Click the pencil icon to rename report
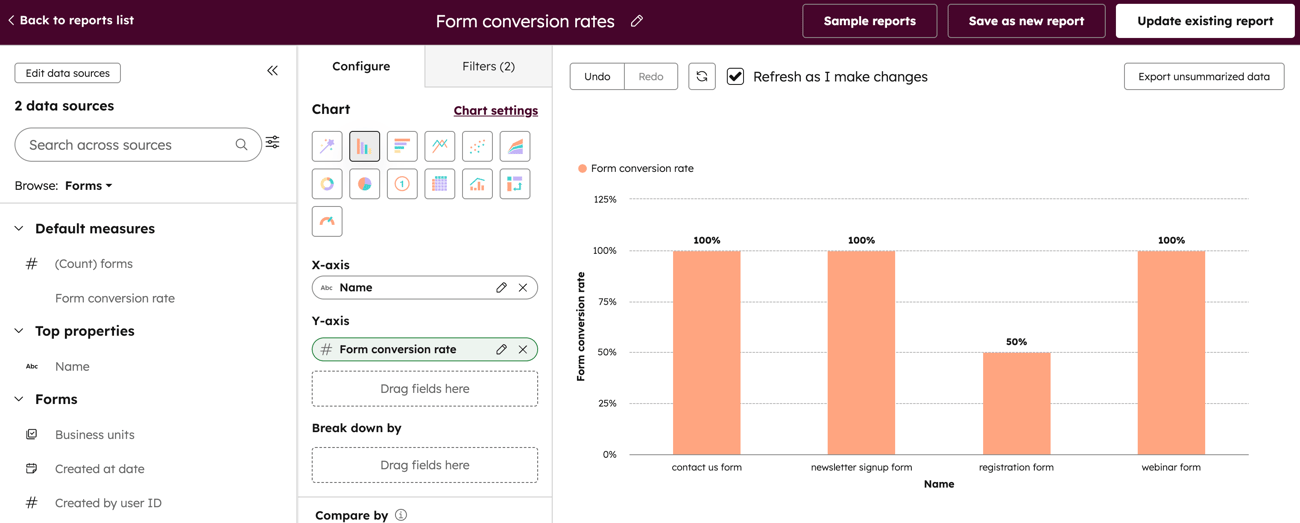 [x=637, y=21]
